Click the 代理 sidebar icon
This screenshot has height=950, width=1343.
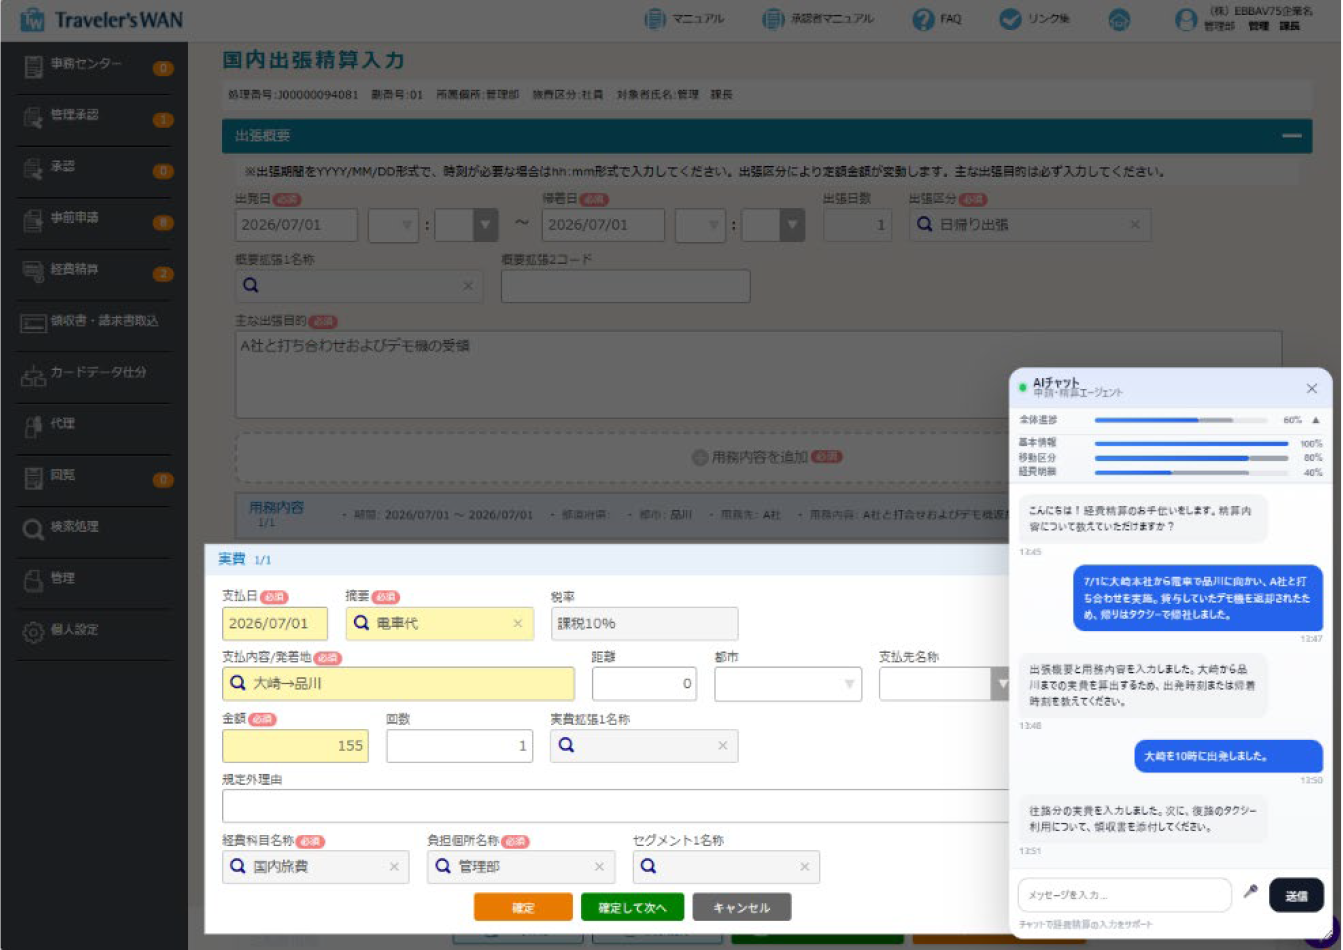[x=33, y=425]
